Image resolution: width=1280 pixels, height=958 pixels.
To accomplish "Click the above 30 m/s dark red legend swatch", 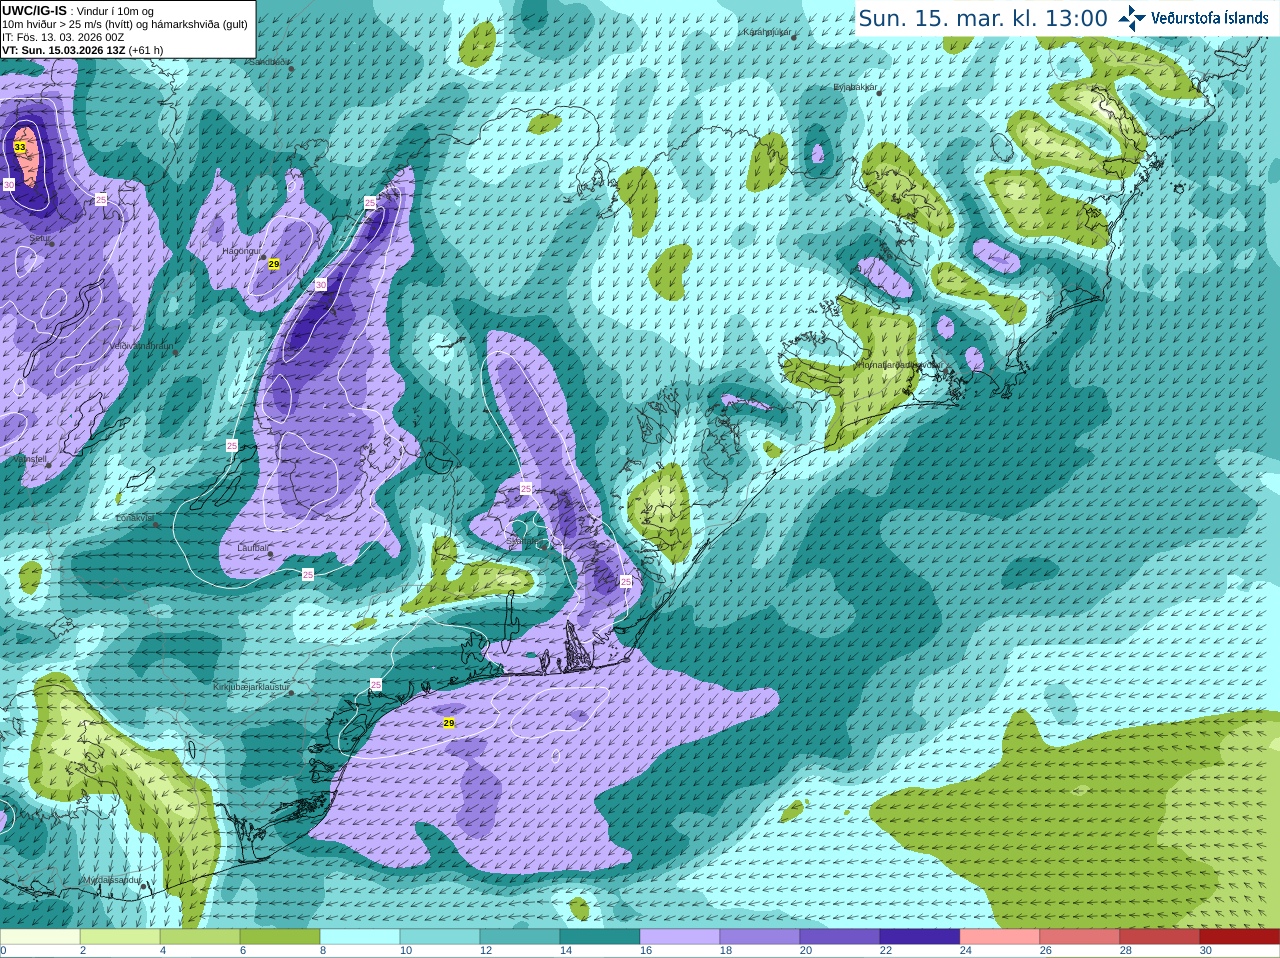I will click(1240, 937).
